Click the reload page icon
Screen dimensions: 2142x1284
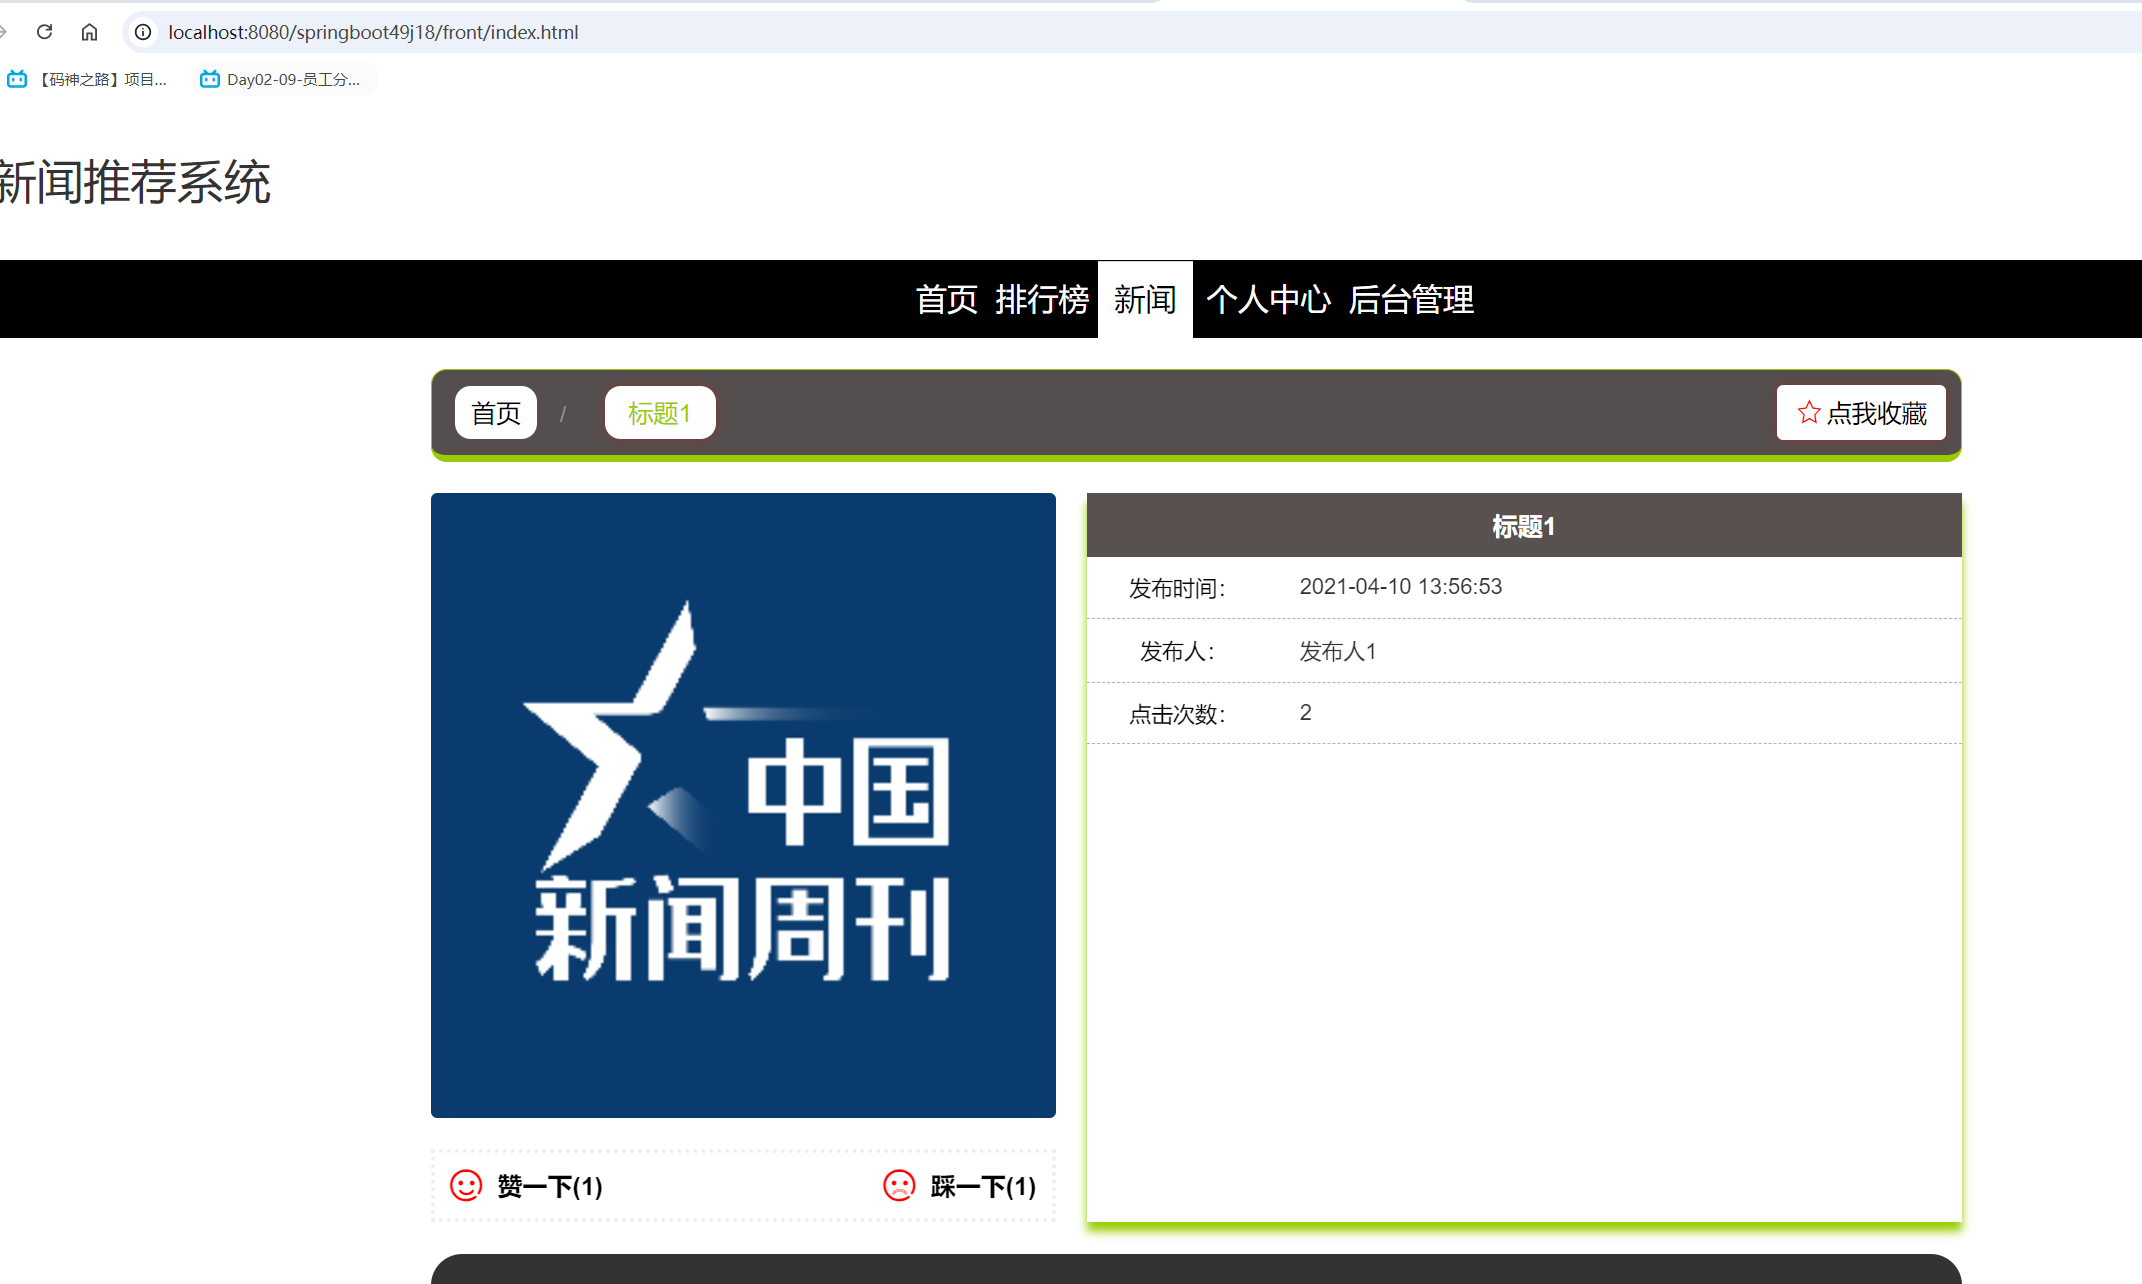click(x=43, y=31)
